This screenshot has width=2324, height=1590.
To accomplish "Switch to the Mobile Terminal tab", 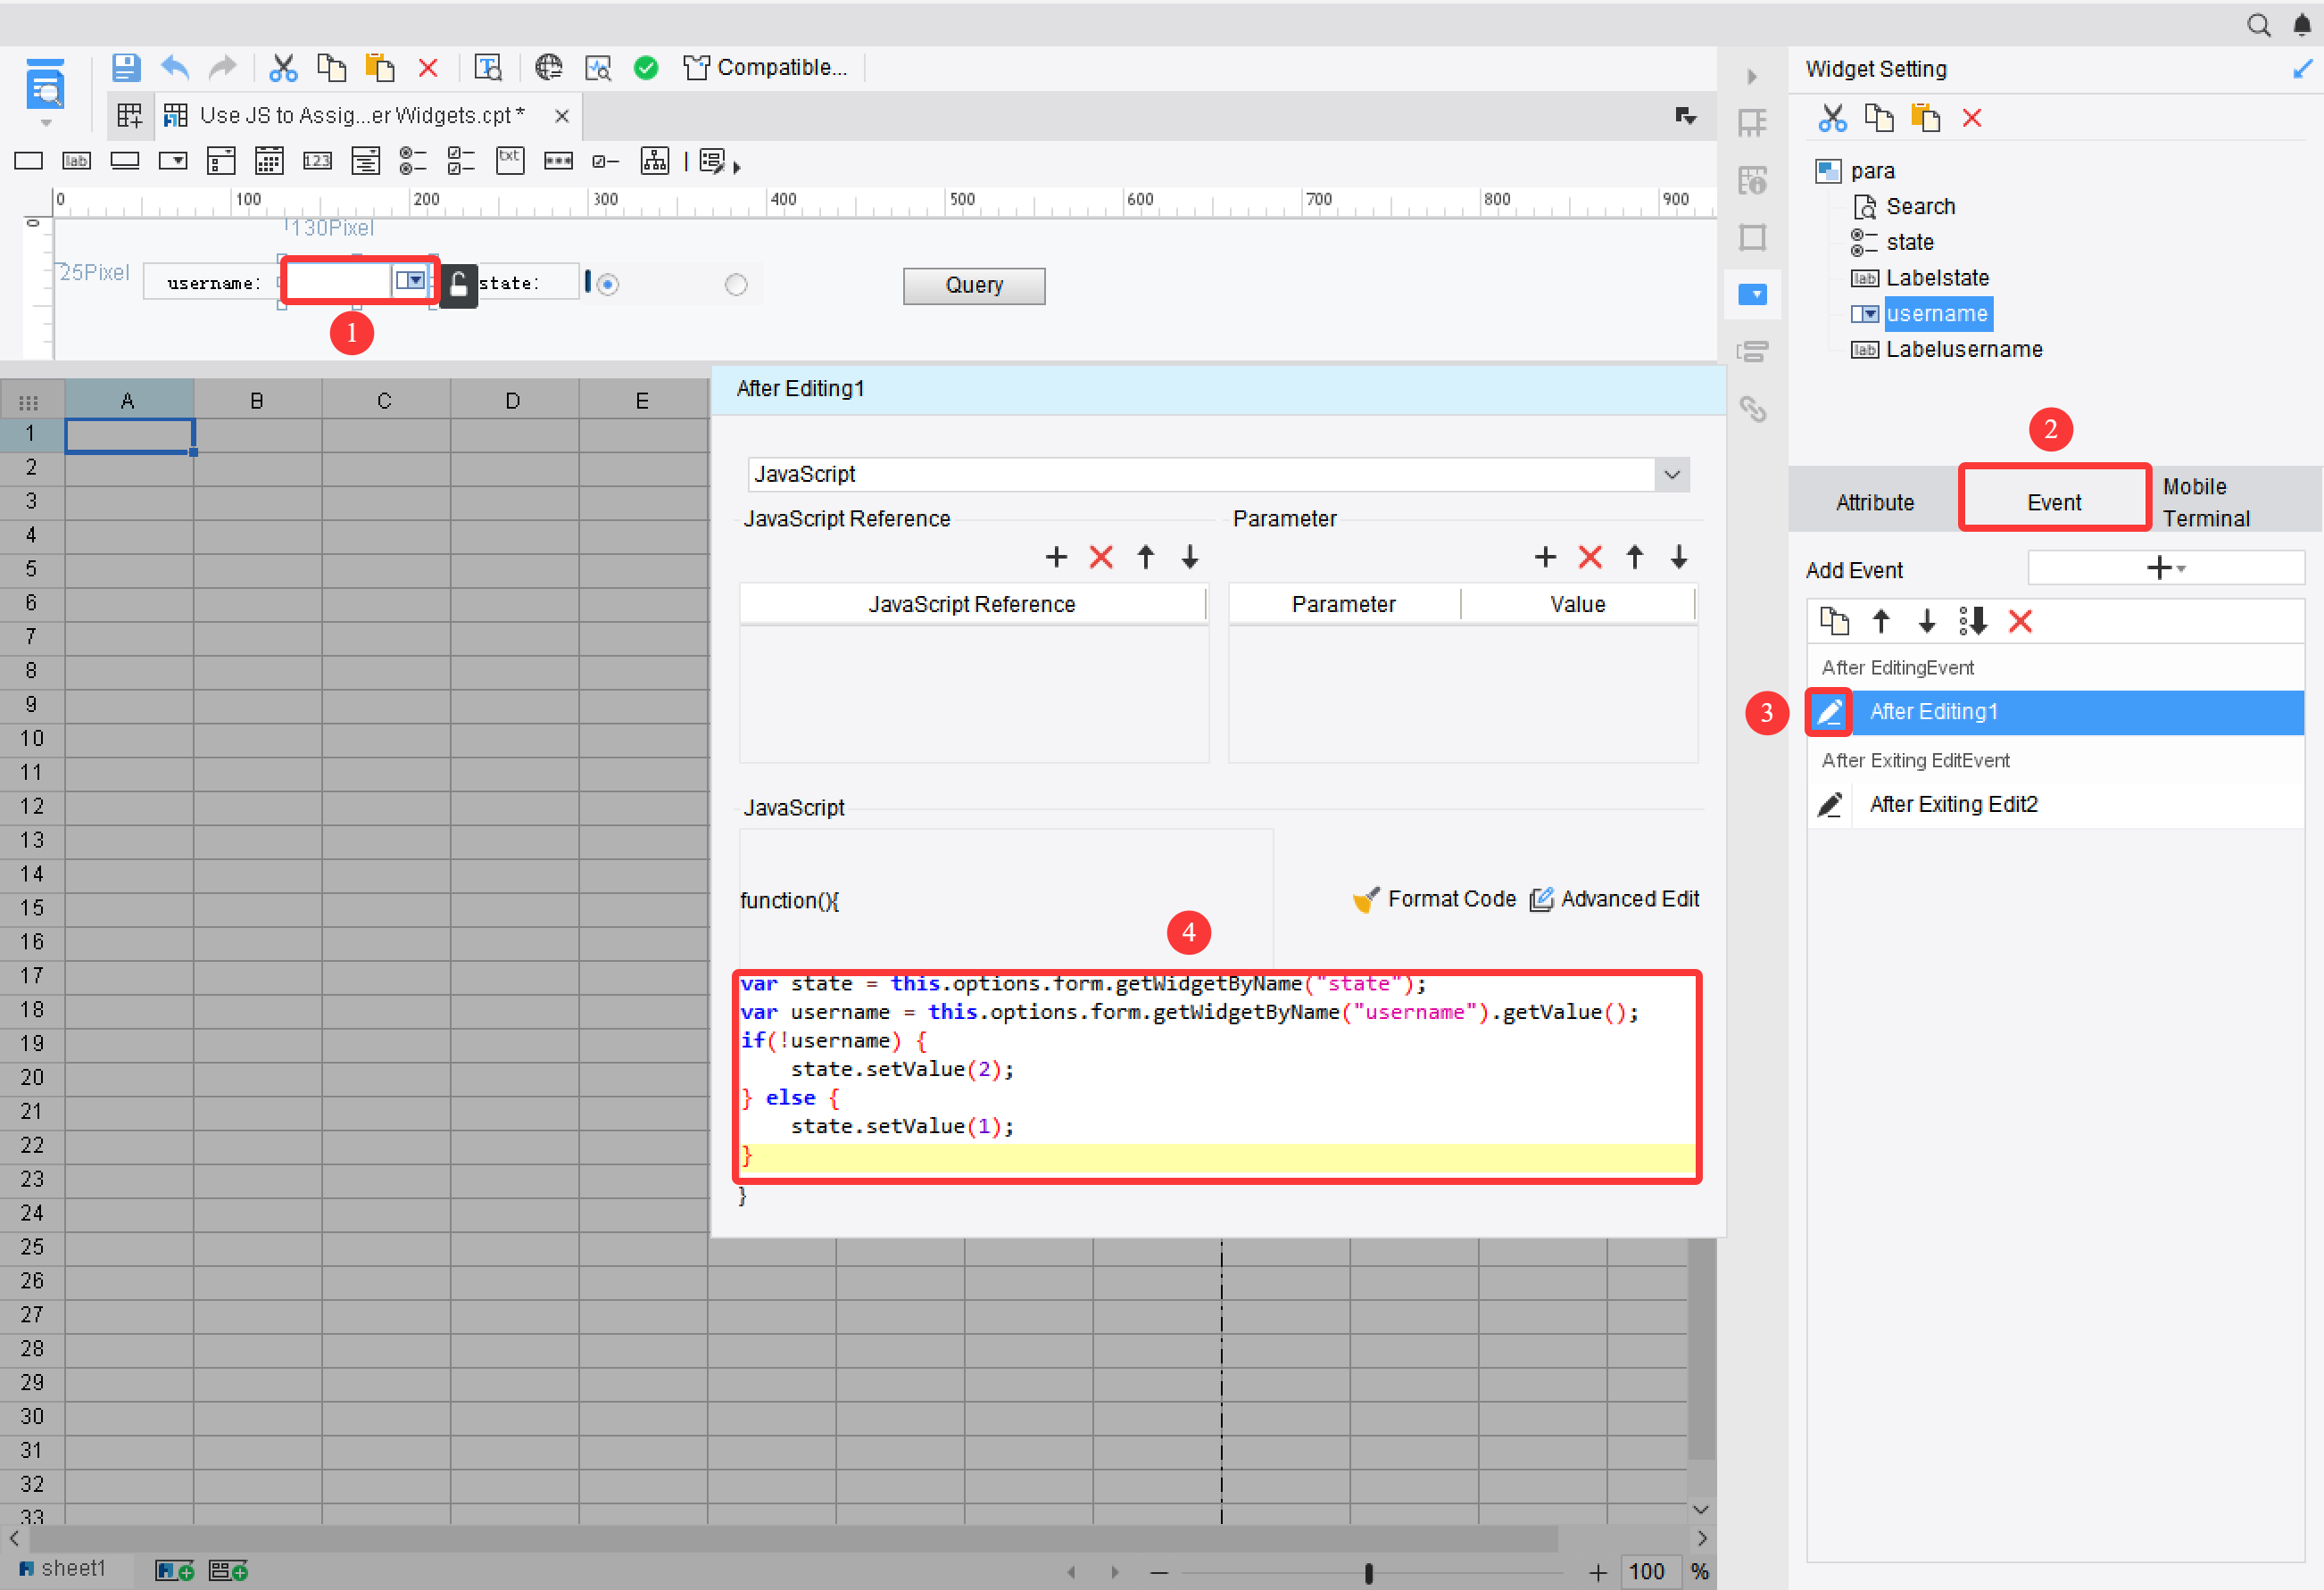I will [2206, 501].
